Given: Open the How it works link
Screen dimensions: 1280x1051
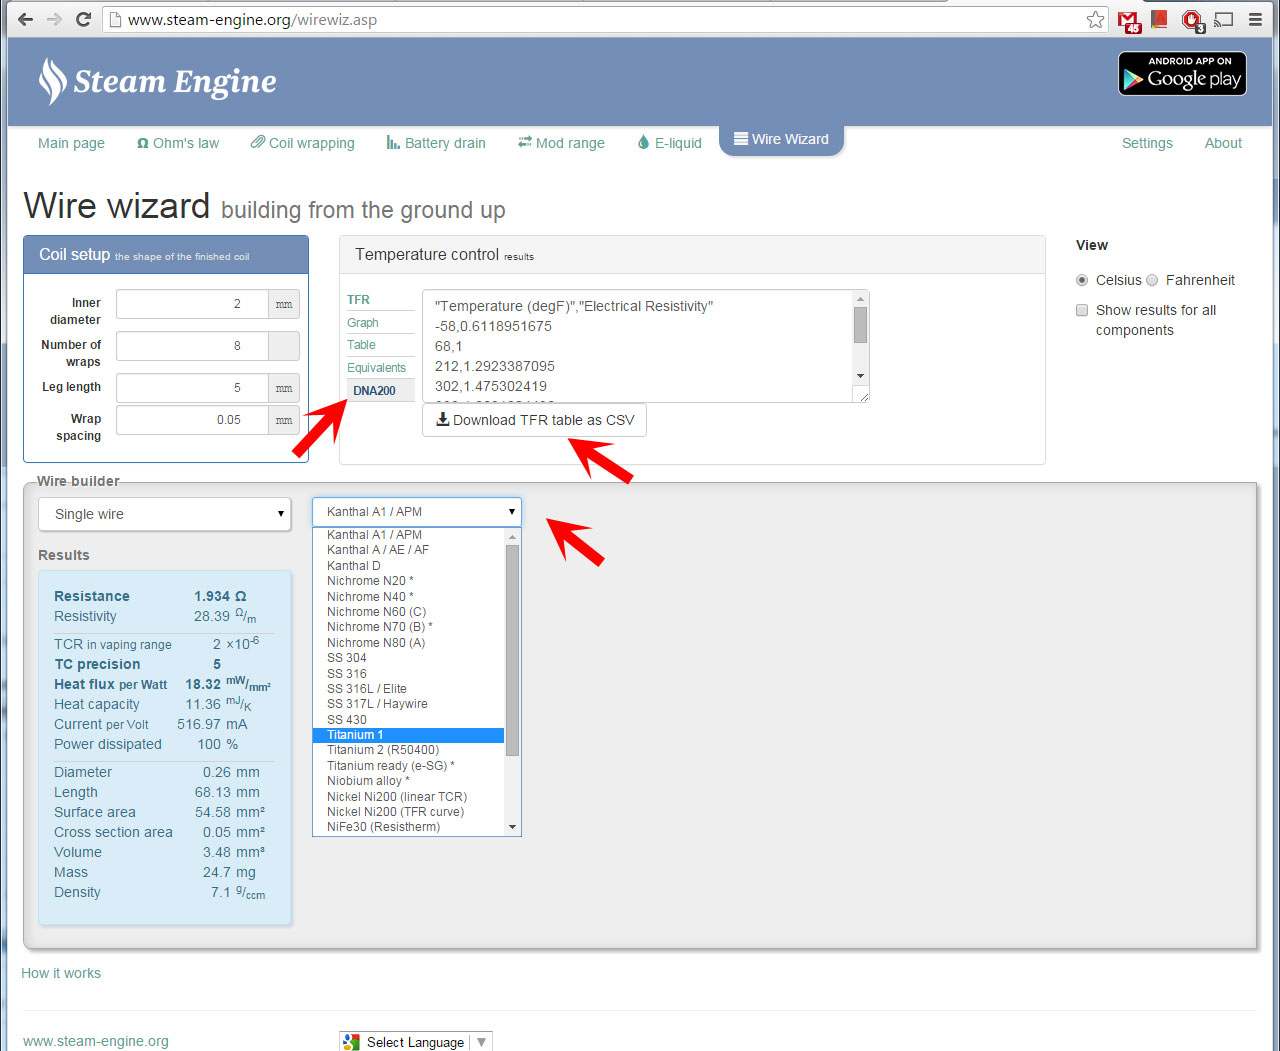Looking at the screenshot, I should pos(61,973).
